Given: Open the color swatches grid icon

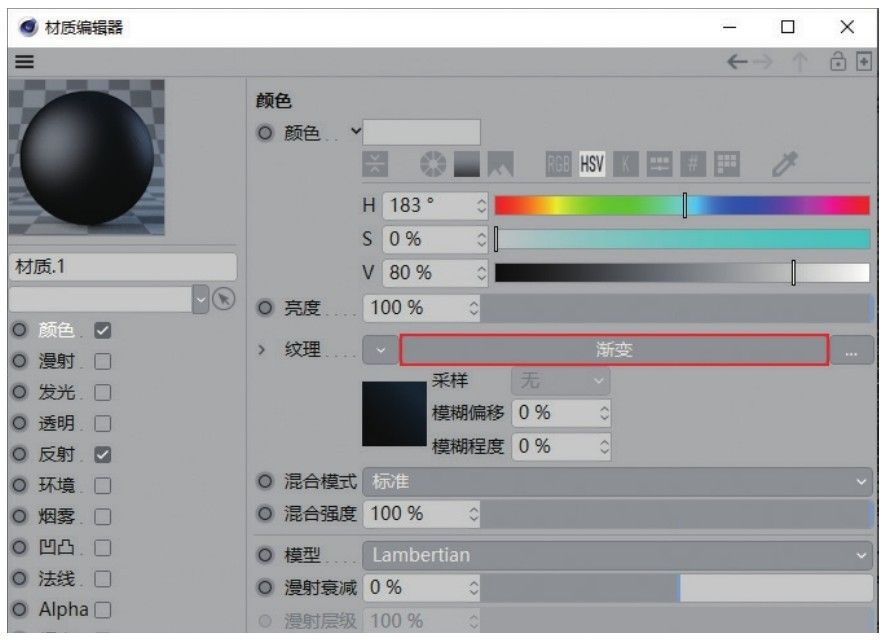Looking at the screenshot, I should (x=727, y=164).
